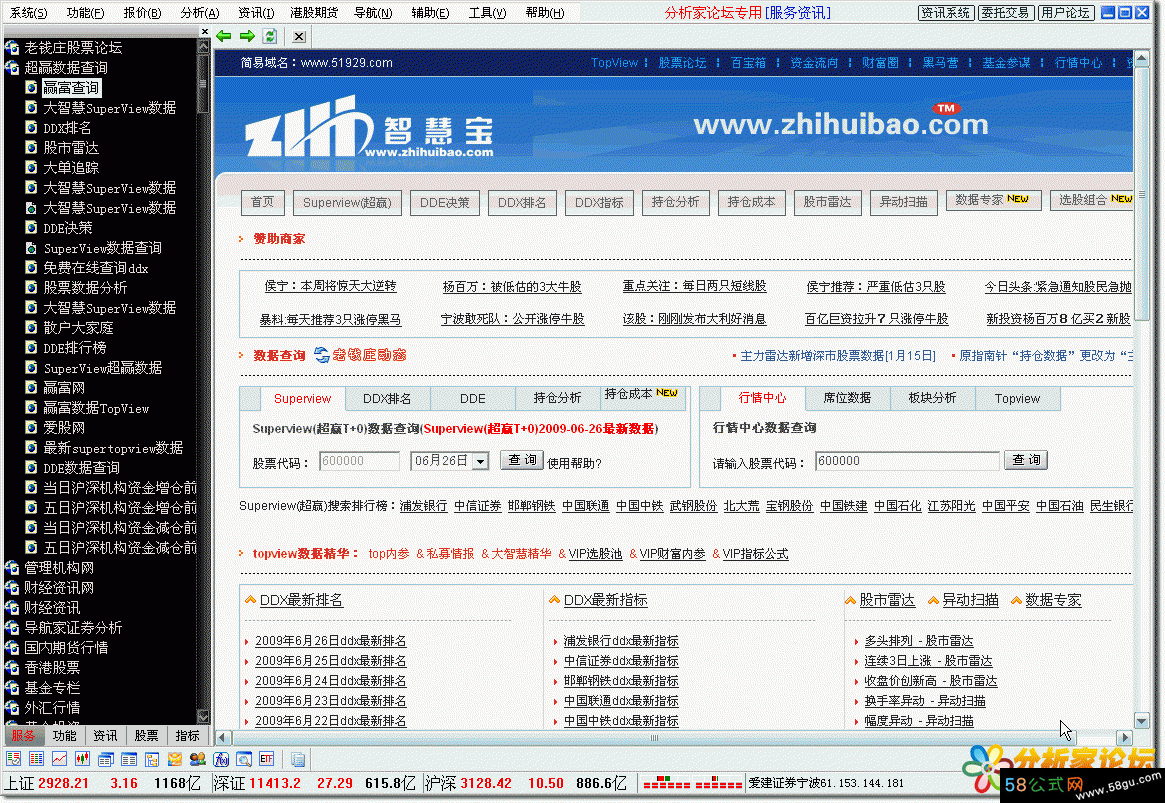
Task: Collapse the 超赢数据查询 tree node
Action: coord(12,68)
